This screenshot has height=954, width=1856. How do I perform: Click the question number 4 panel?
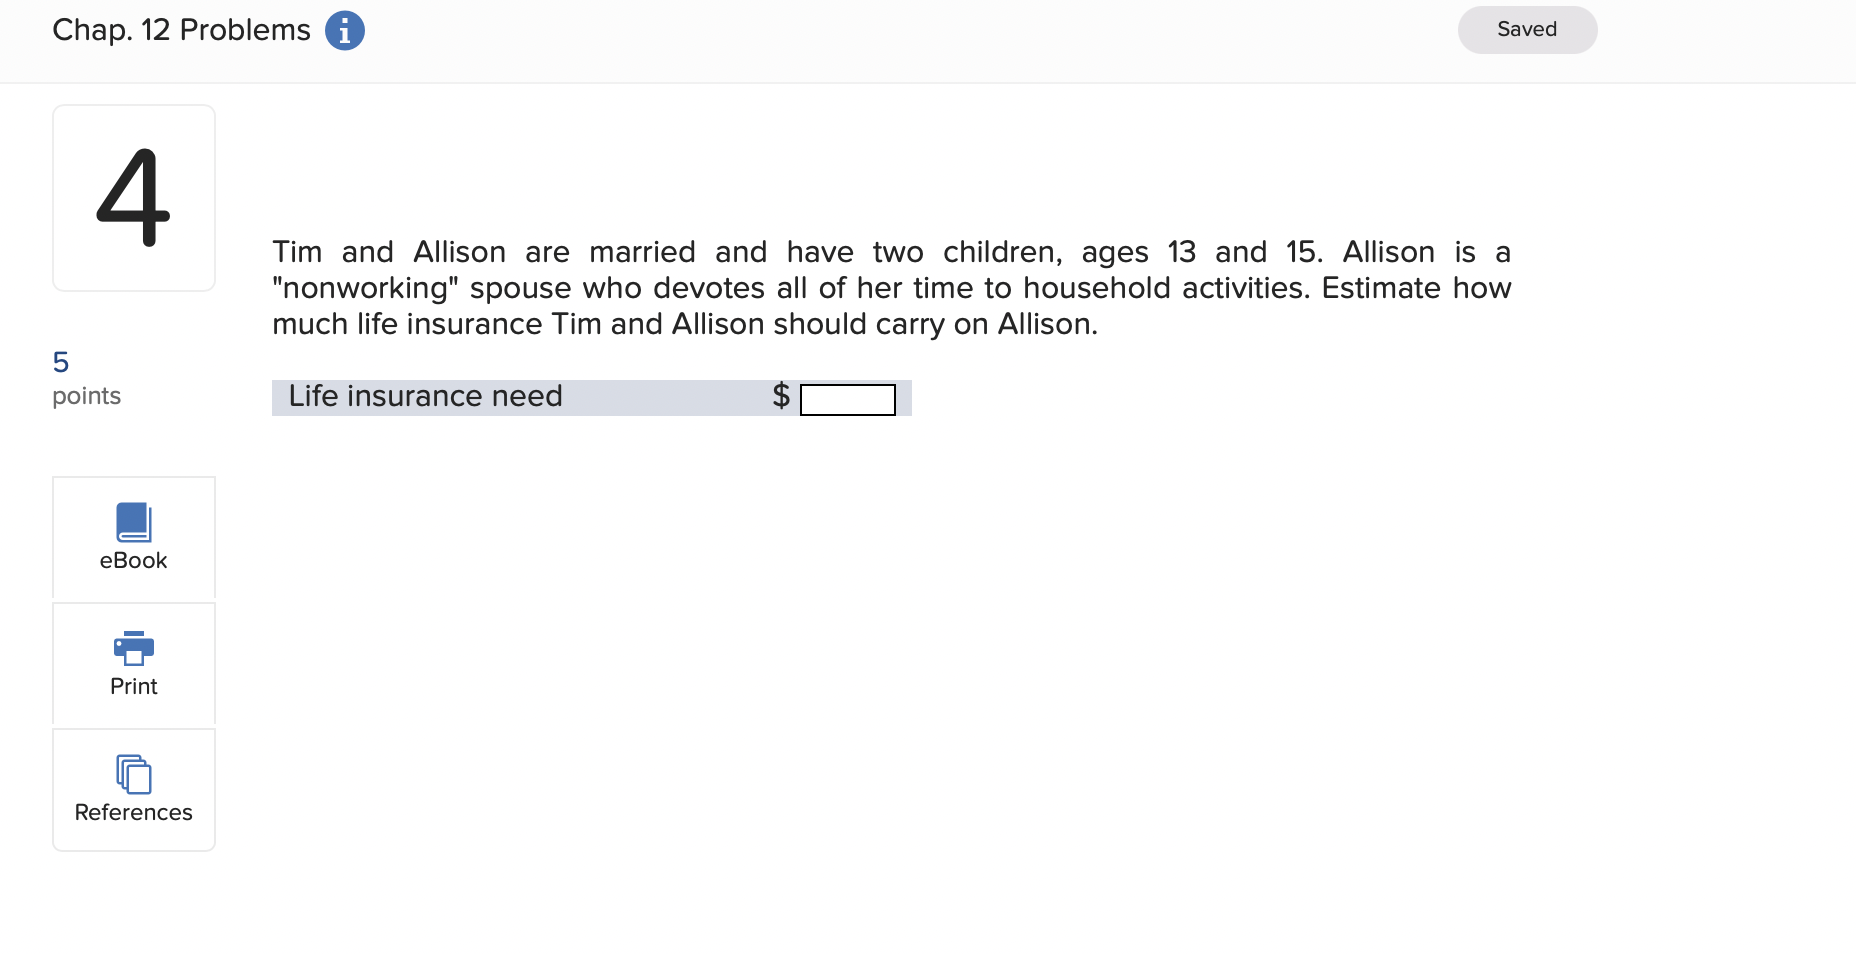(133, 197)
